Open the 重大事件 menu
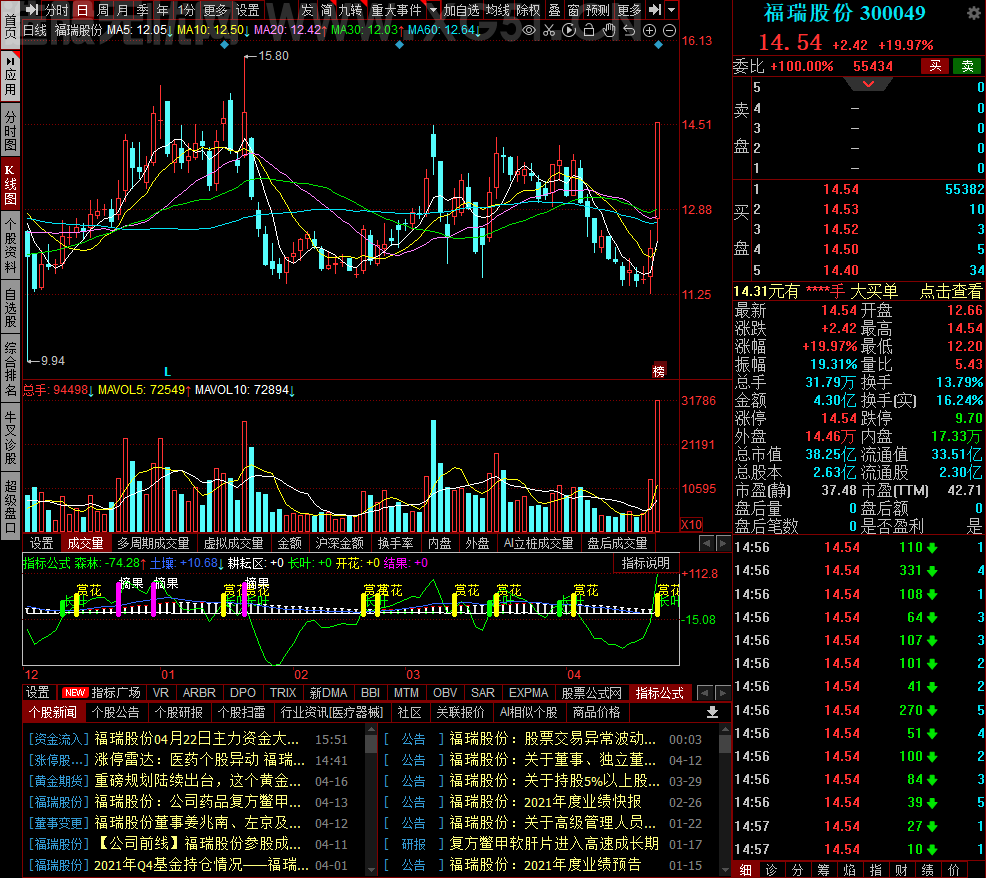This screenshot has height=878, width=986. click(396, 10)
